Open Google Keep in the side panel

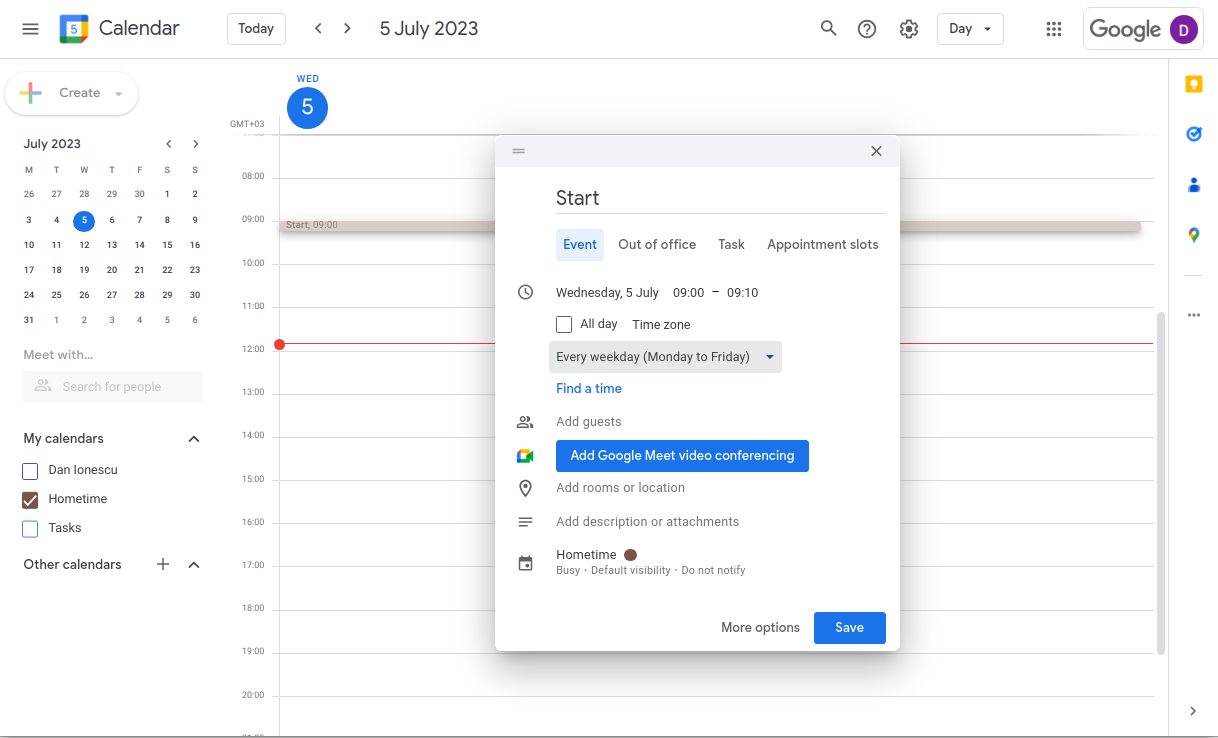(x=1193, y=84)
